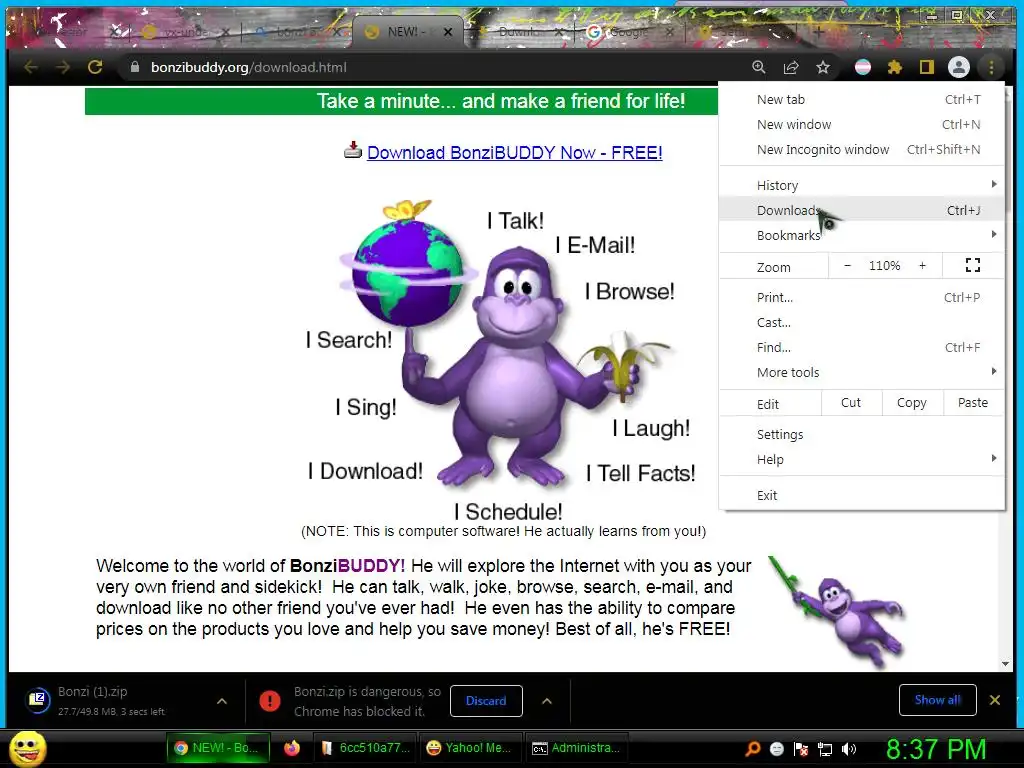The height and width of the screenshot is (768, 1024).
Task: Click the network tray icon
Action: tap(825, 748)
